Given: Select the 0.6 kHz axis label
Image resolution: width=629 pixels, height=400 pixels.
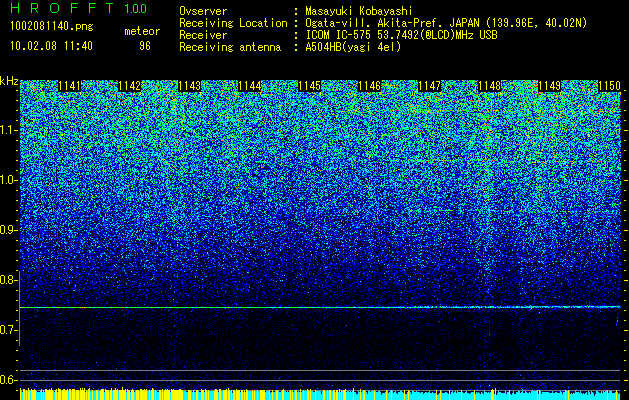Looking at the screenshot, I should pos(7,380).
